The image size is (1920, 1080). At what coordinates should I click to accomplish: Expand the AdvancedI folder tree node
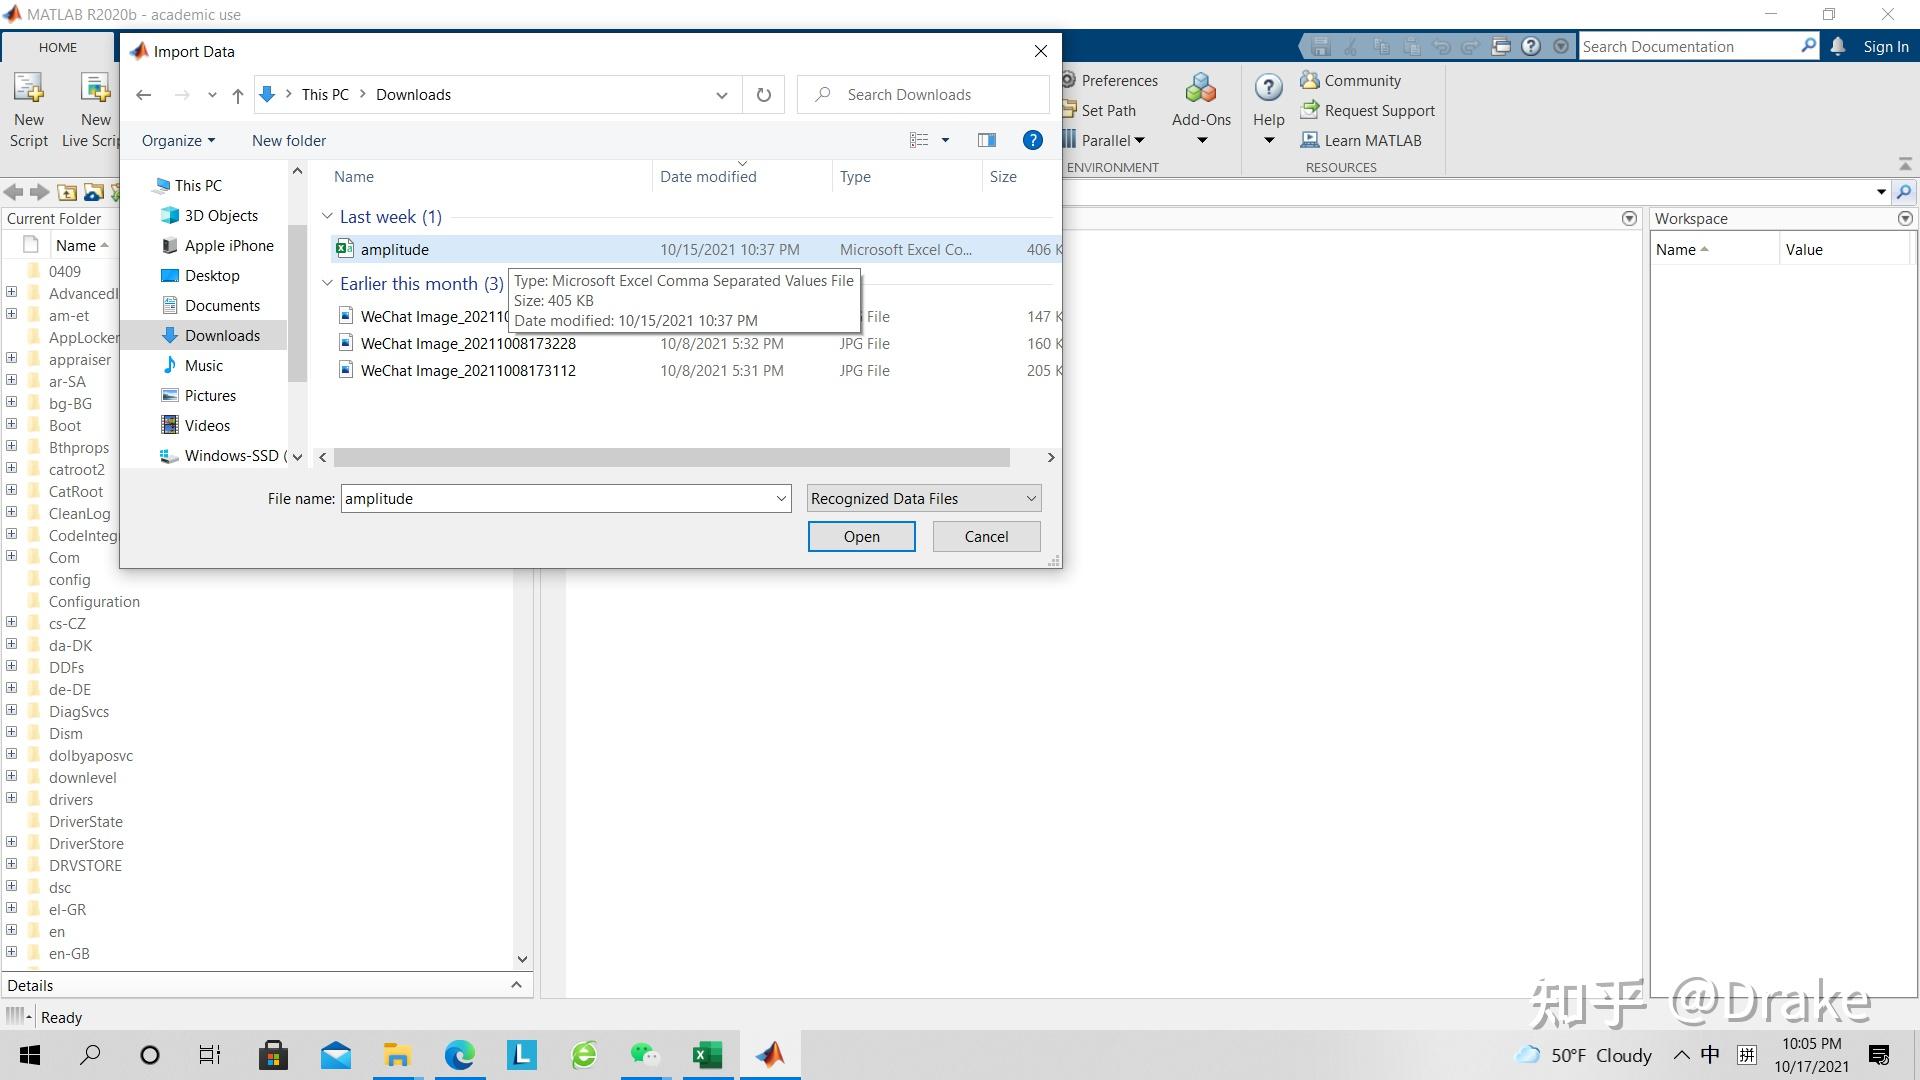(11, 292)
